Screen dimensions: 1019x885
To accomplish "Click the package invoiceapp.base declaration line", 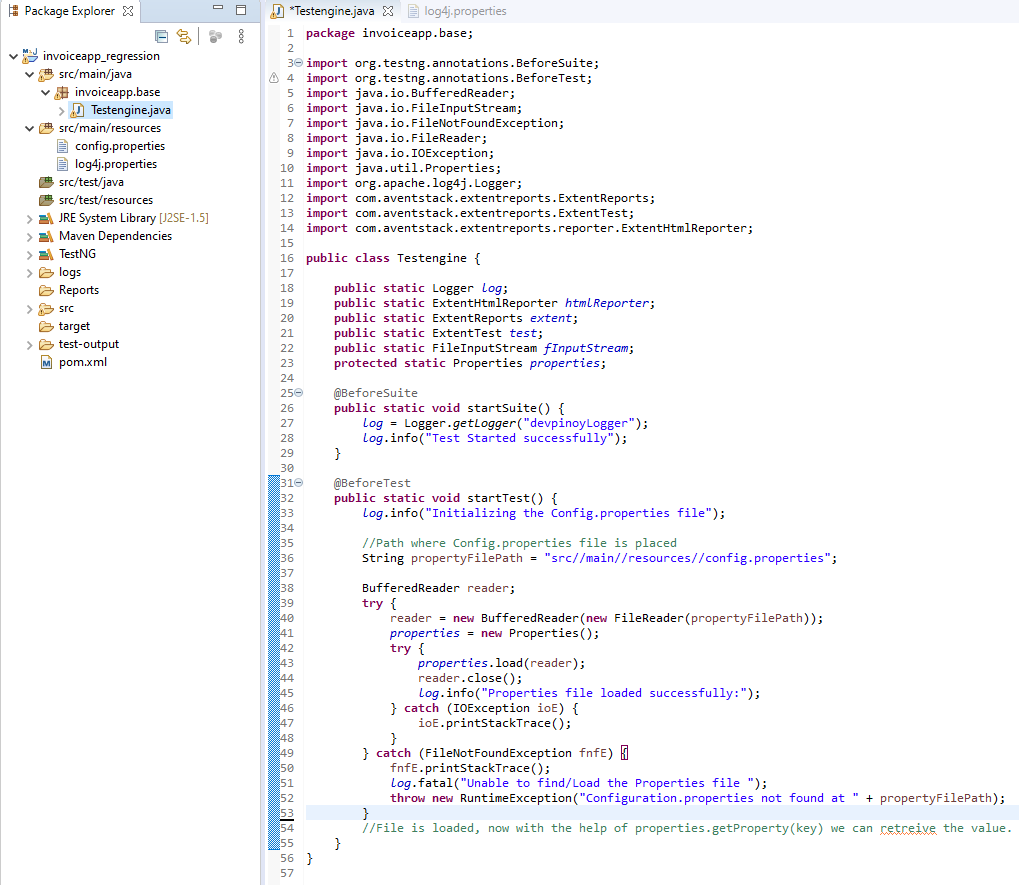I will [389, 33].
